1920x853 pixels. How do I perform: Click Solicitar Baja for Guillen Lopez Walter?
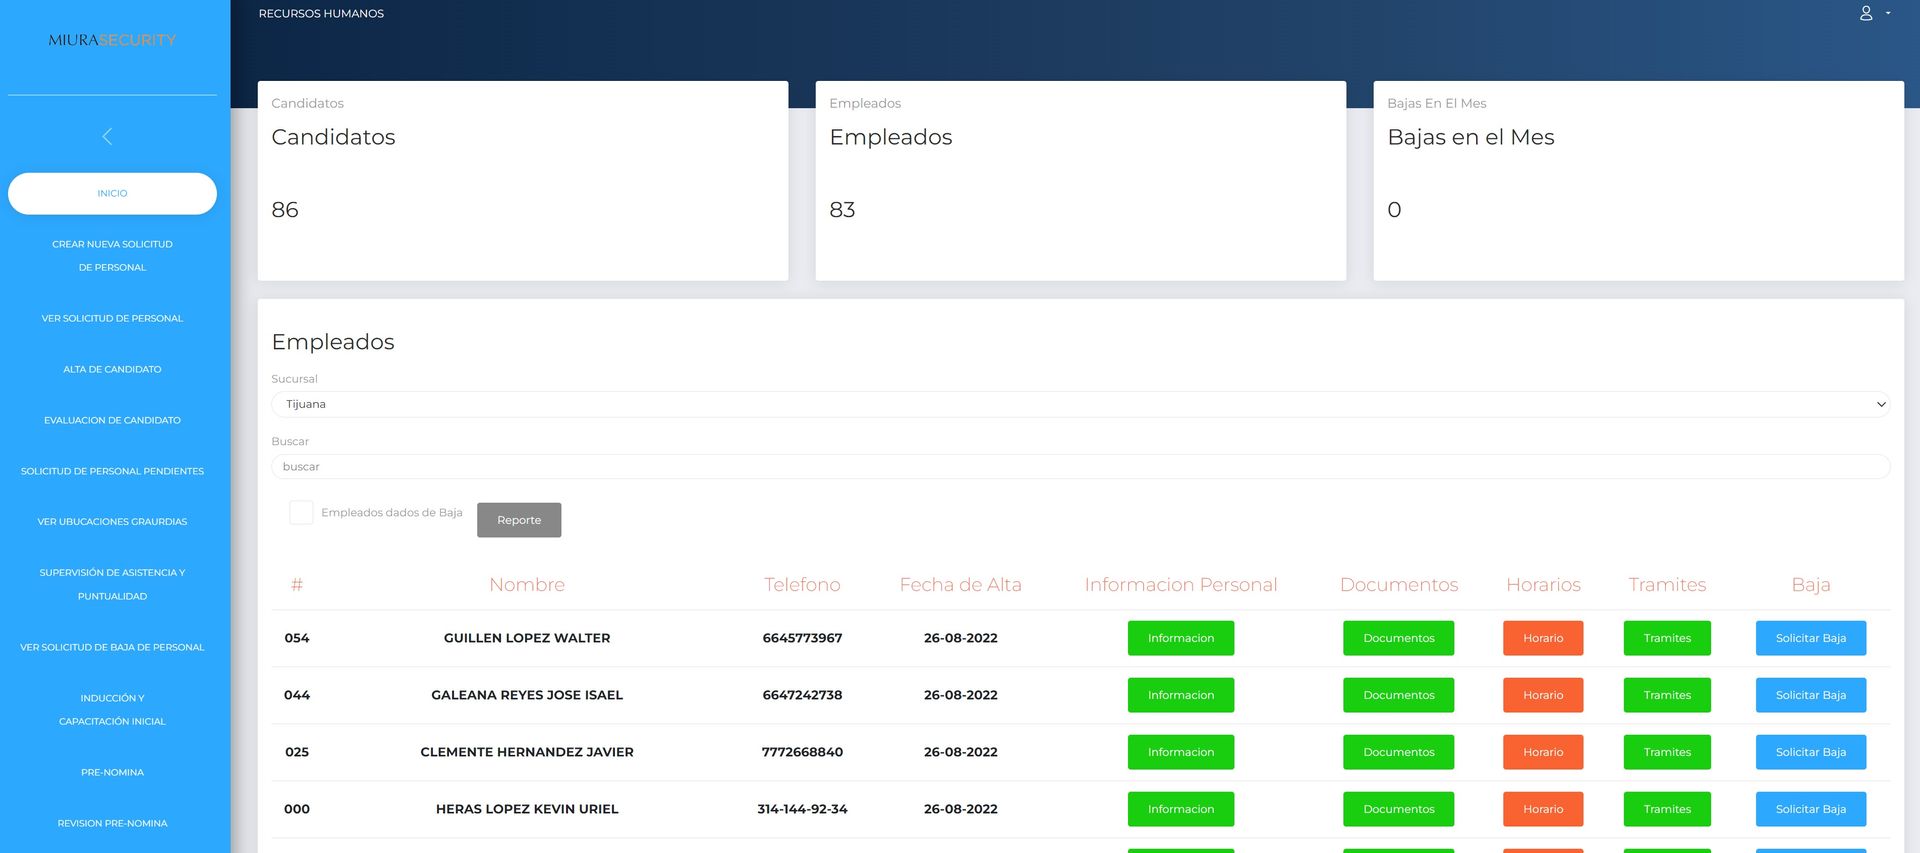(x=1811, y=638)
